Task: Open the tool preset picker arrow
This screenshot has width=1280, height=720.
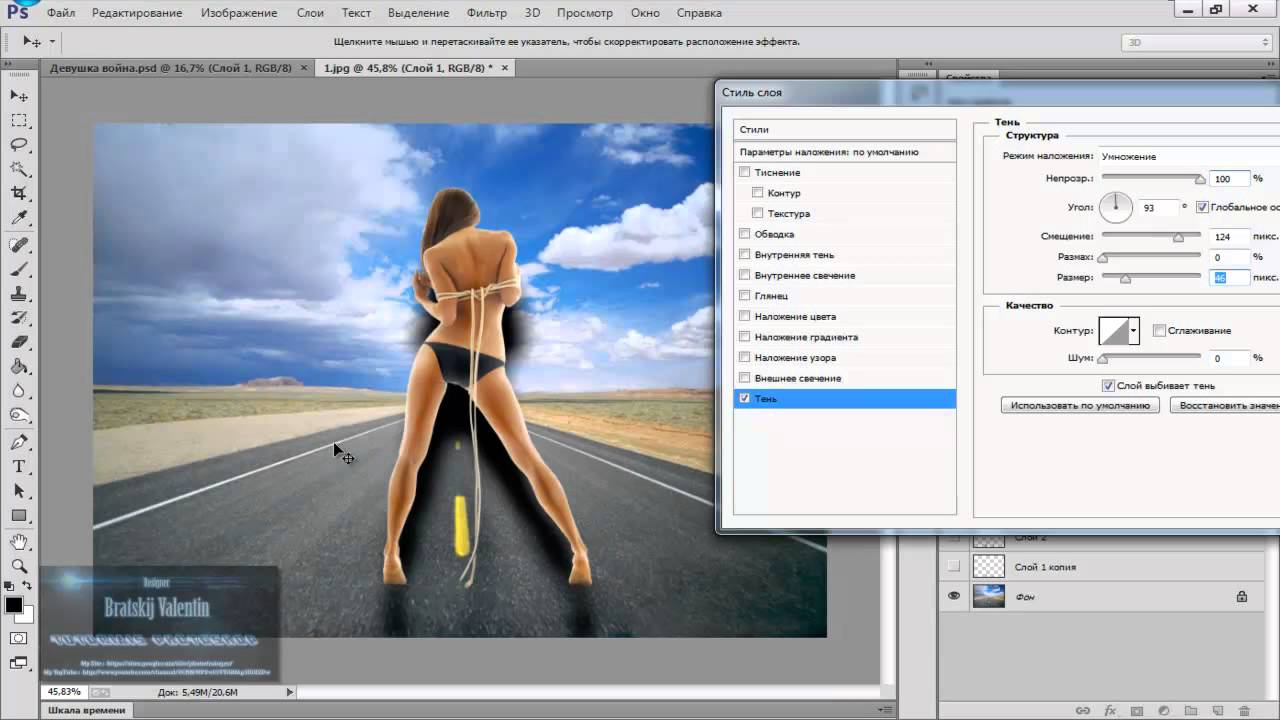Action: coord(51,42)
